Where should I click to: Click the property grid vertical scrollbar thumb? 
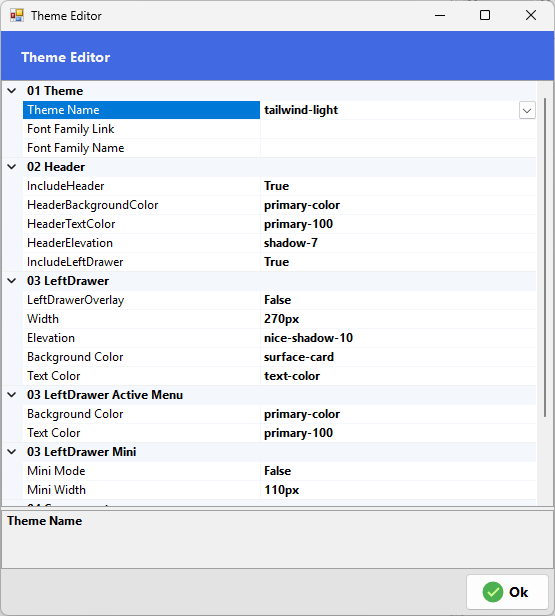click(545, 257)
